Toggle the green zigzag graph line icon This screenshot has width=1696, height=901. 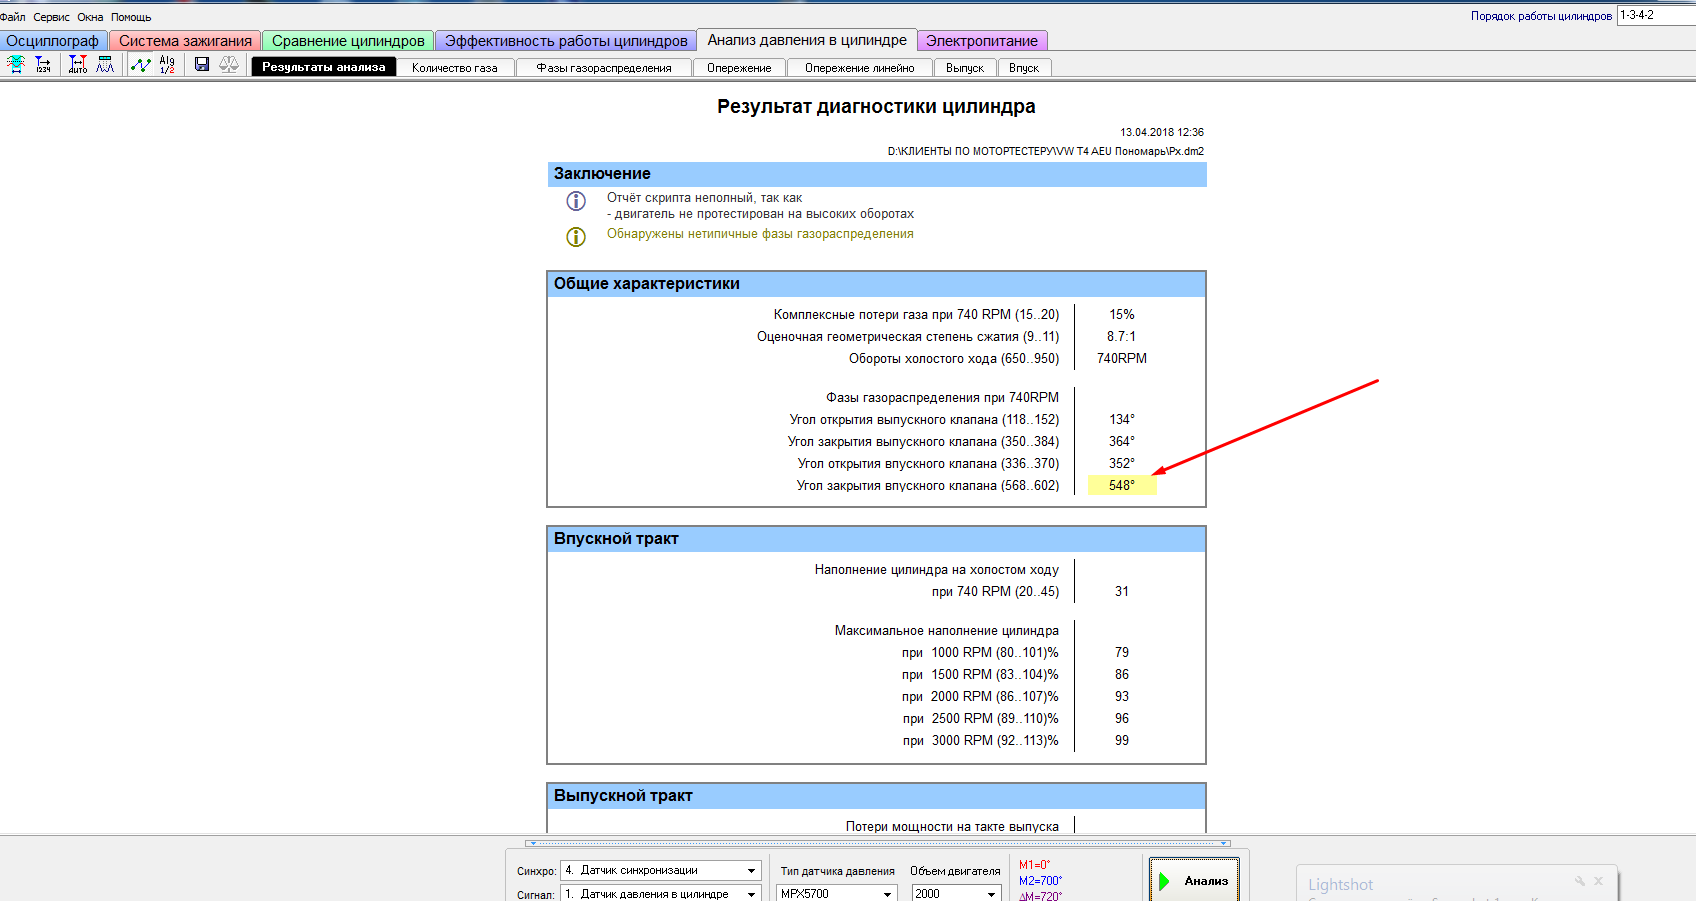(x=141, y=64)
